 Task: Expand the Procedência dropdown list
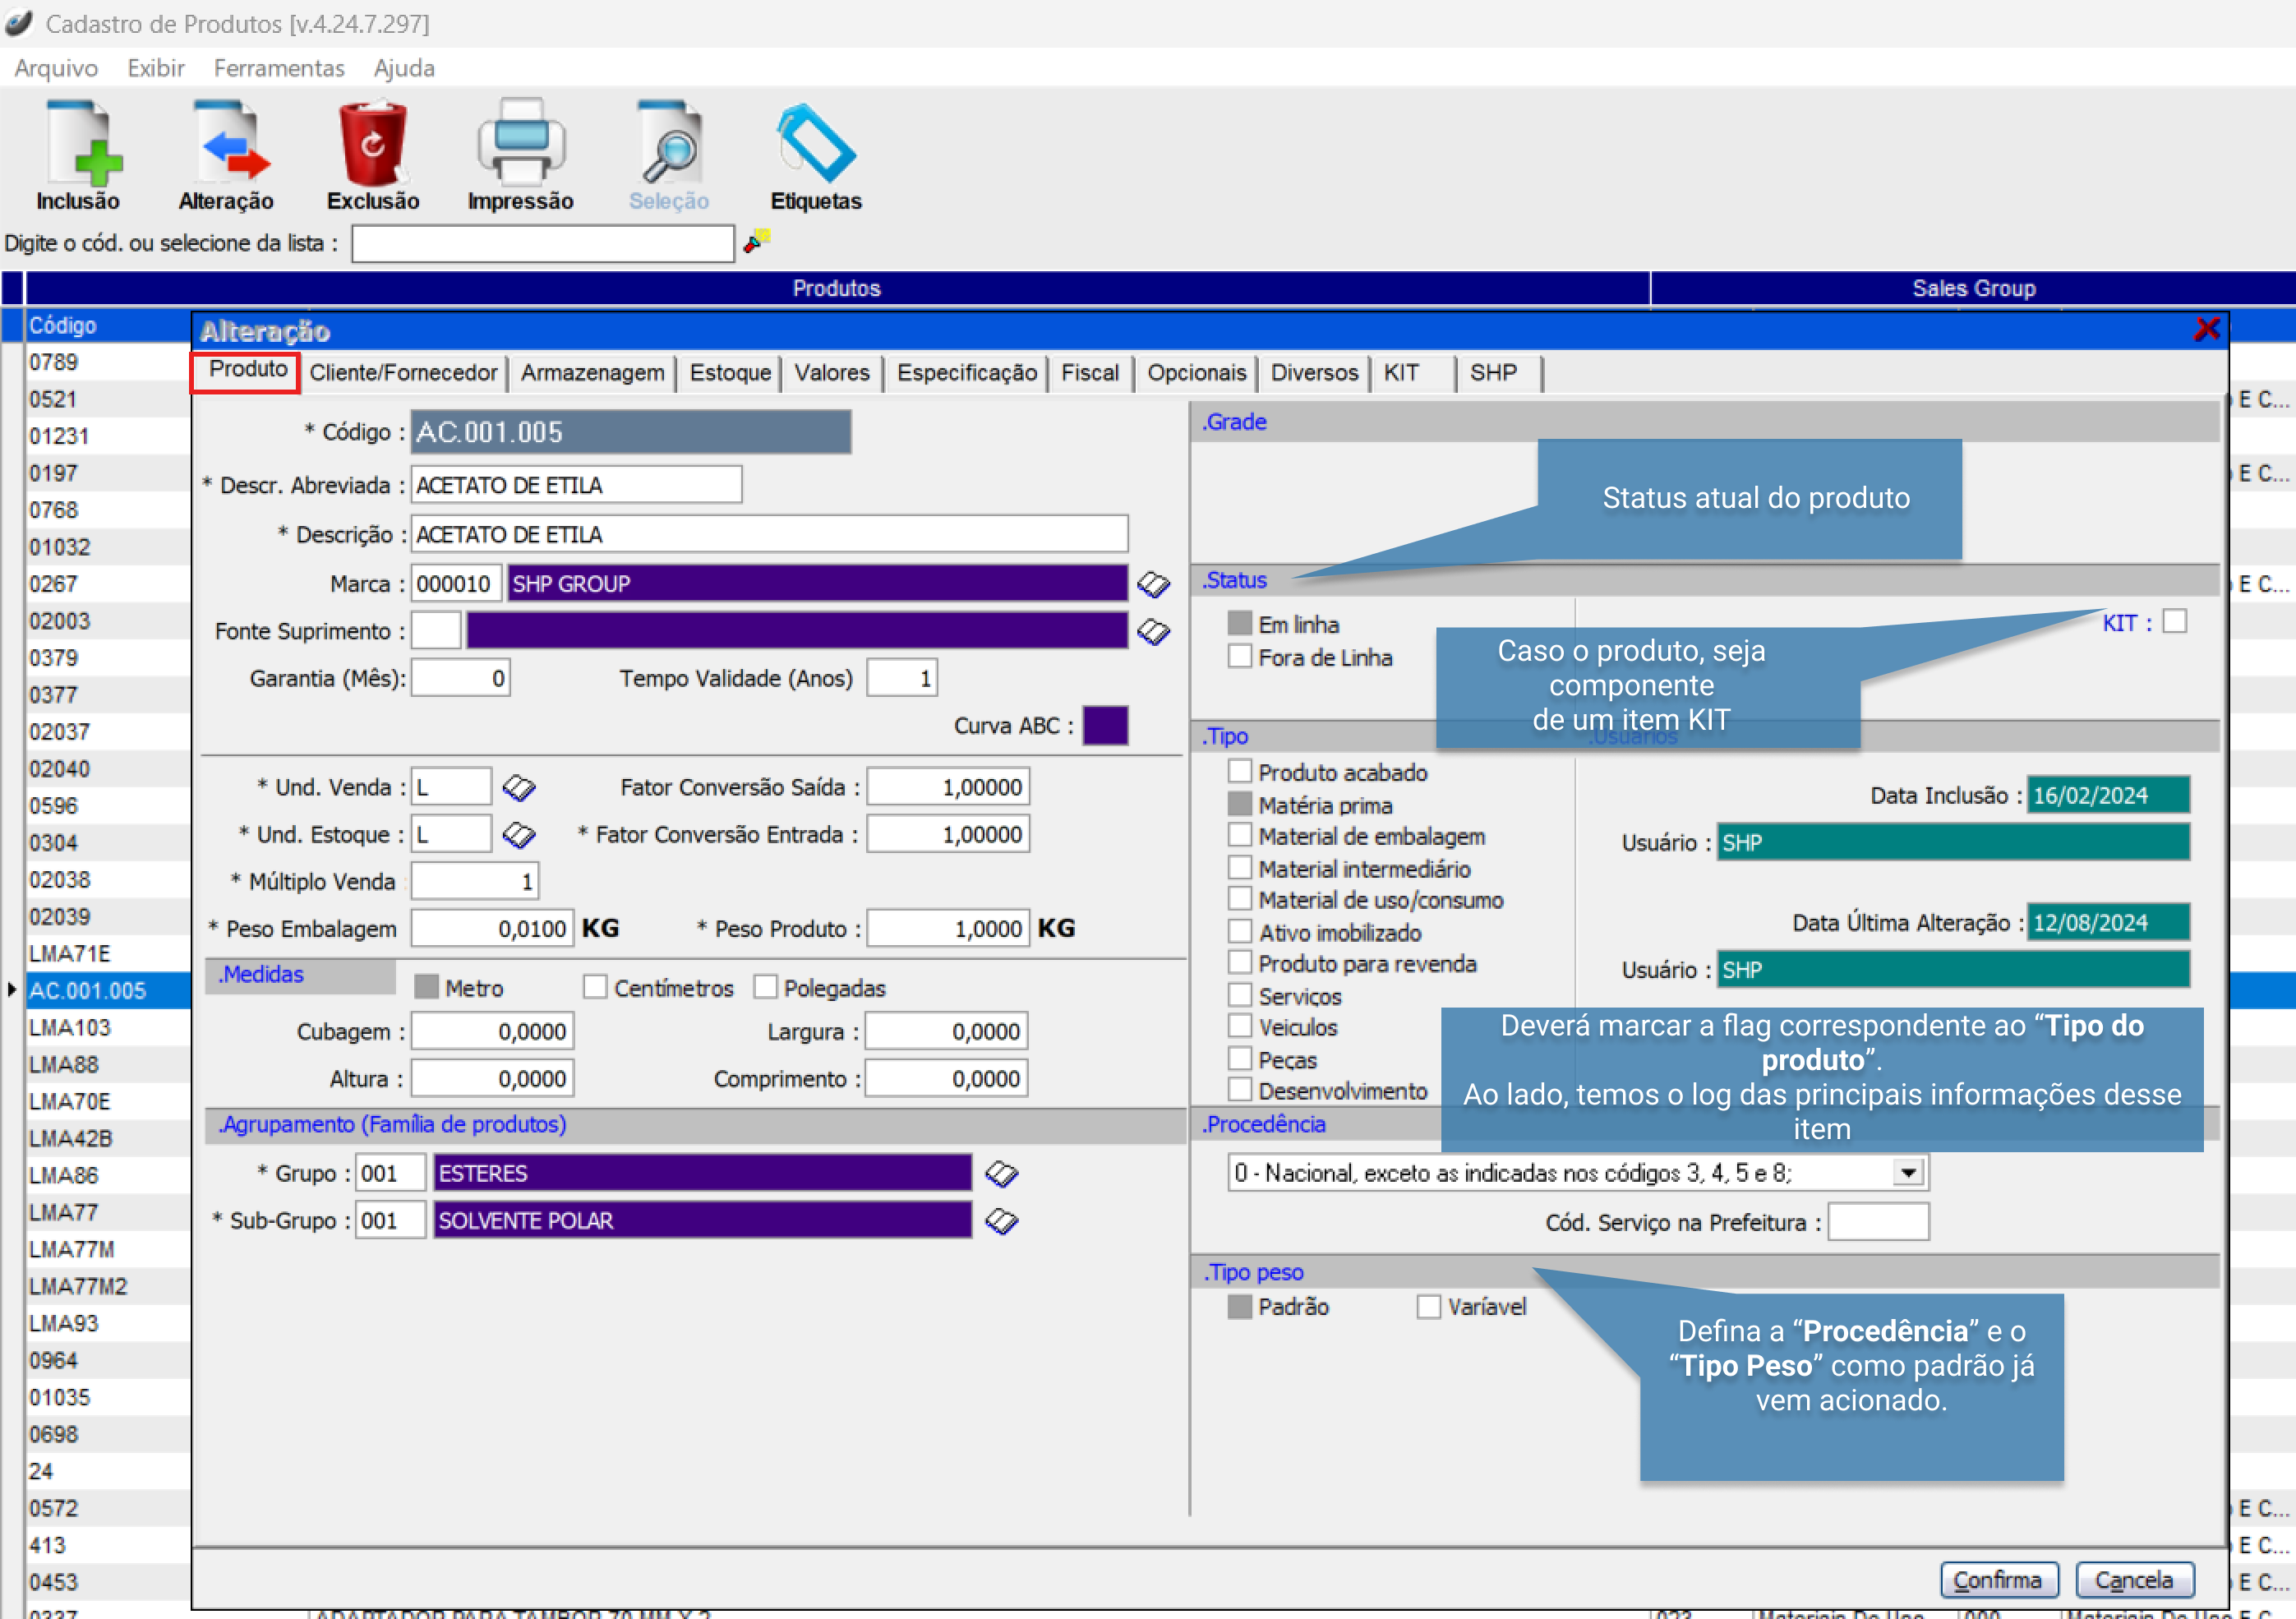[x=1908, y=1173]
